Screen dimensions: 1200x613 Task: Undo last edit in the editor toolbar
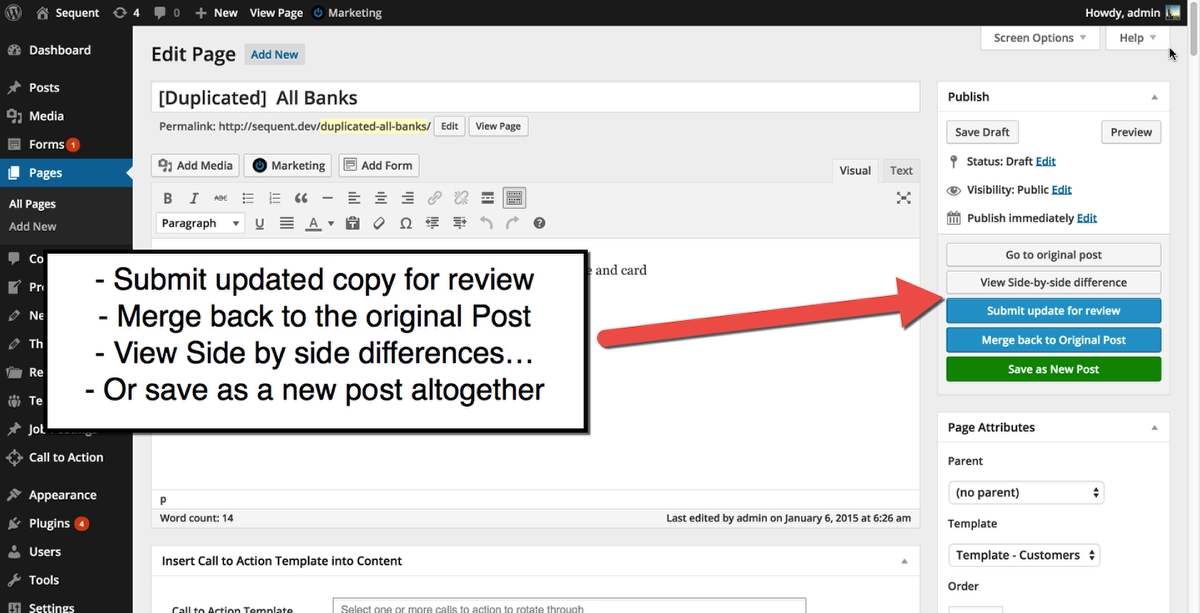coord(486,223)
